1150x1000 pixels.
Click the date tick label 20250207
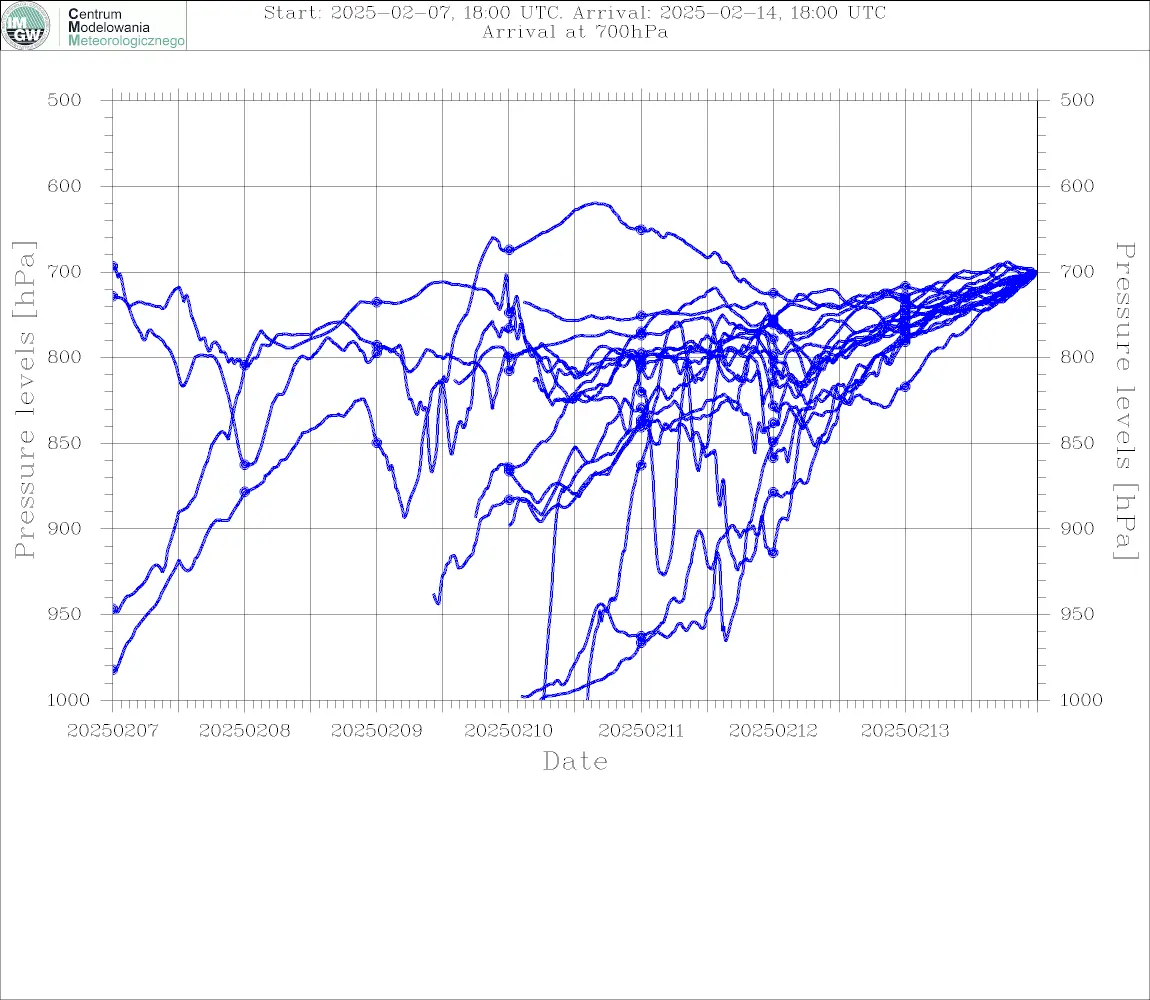click(x=112, y=731)
